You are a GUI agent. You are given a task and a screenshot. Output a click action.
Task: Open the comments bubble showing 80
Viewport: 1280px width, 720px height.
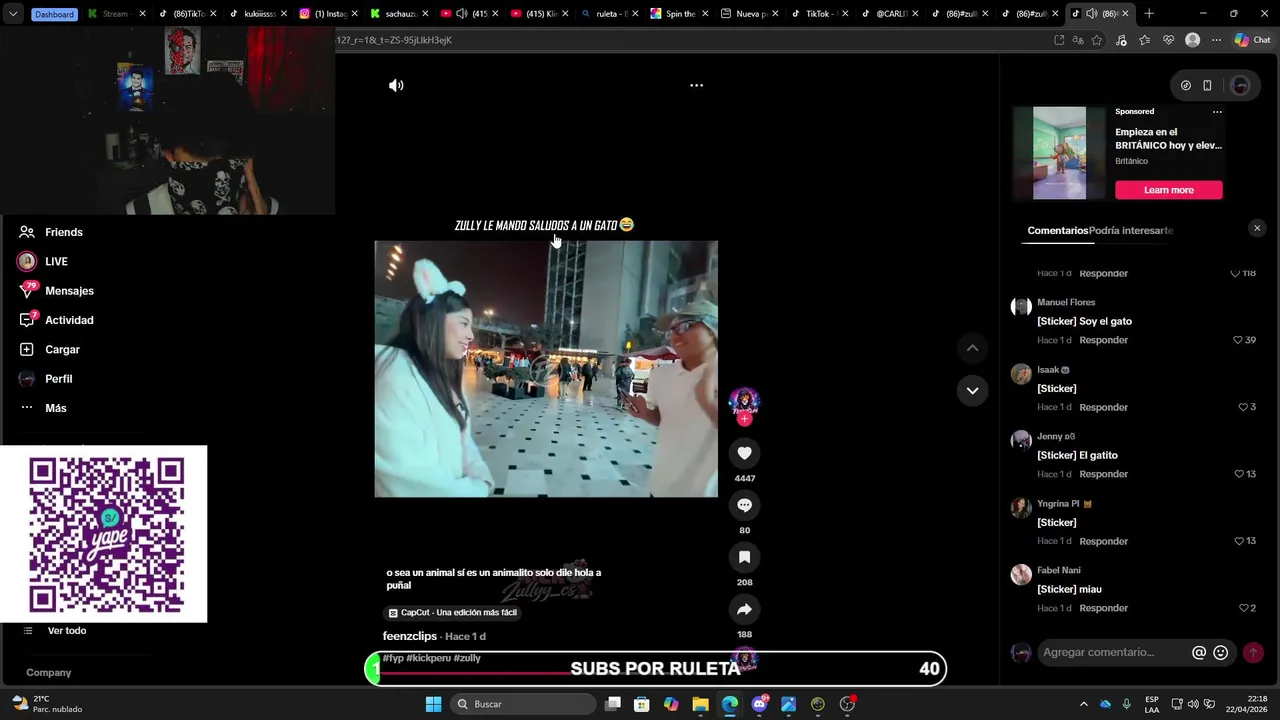(x=744, y=505)
